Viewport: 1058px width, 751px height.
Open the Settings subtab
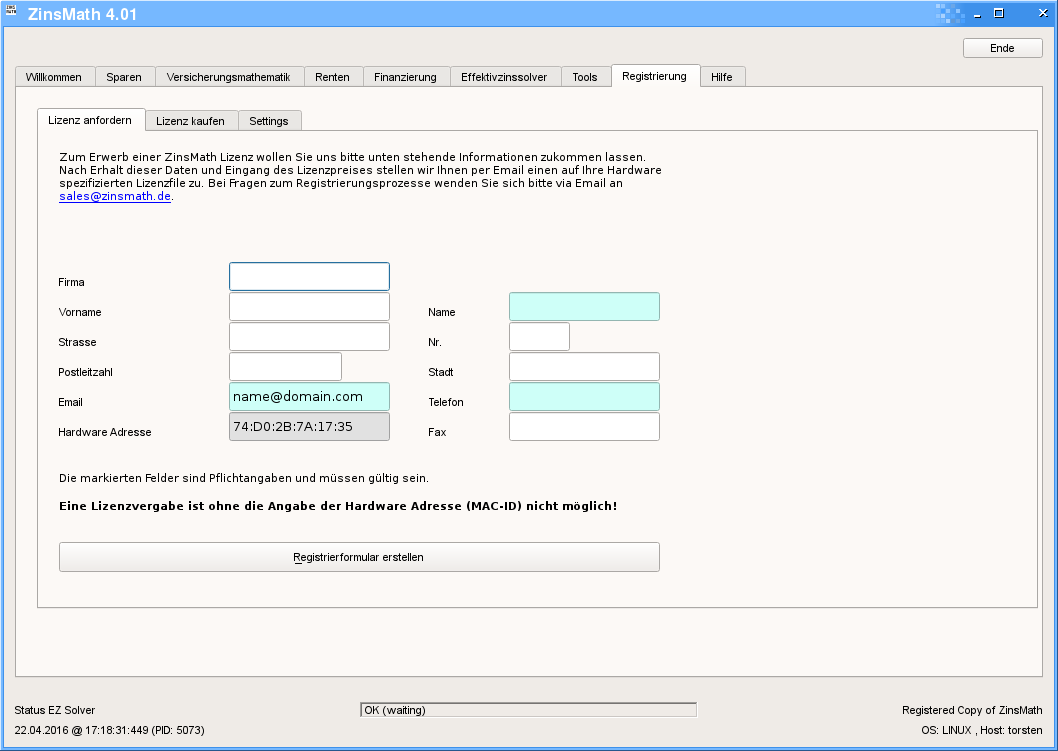coord(269,121)
